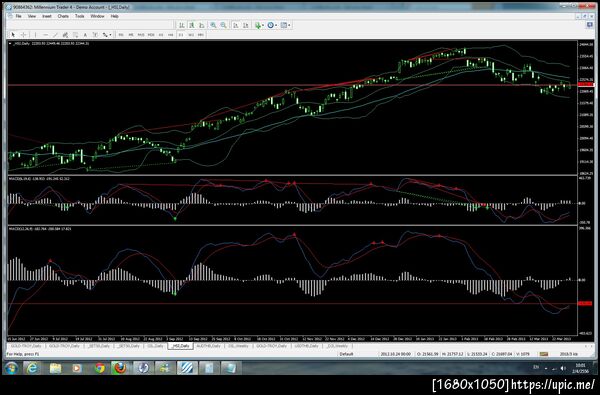Click the connection status bars indicator
This screenshot has height=395, width=600.
click(x=543, y=354)
